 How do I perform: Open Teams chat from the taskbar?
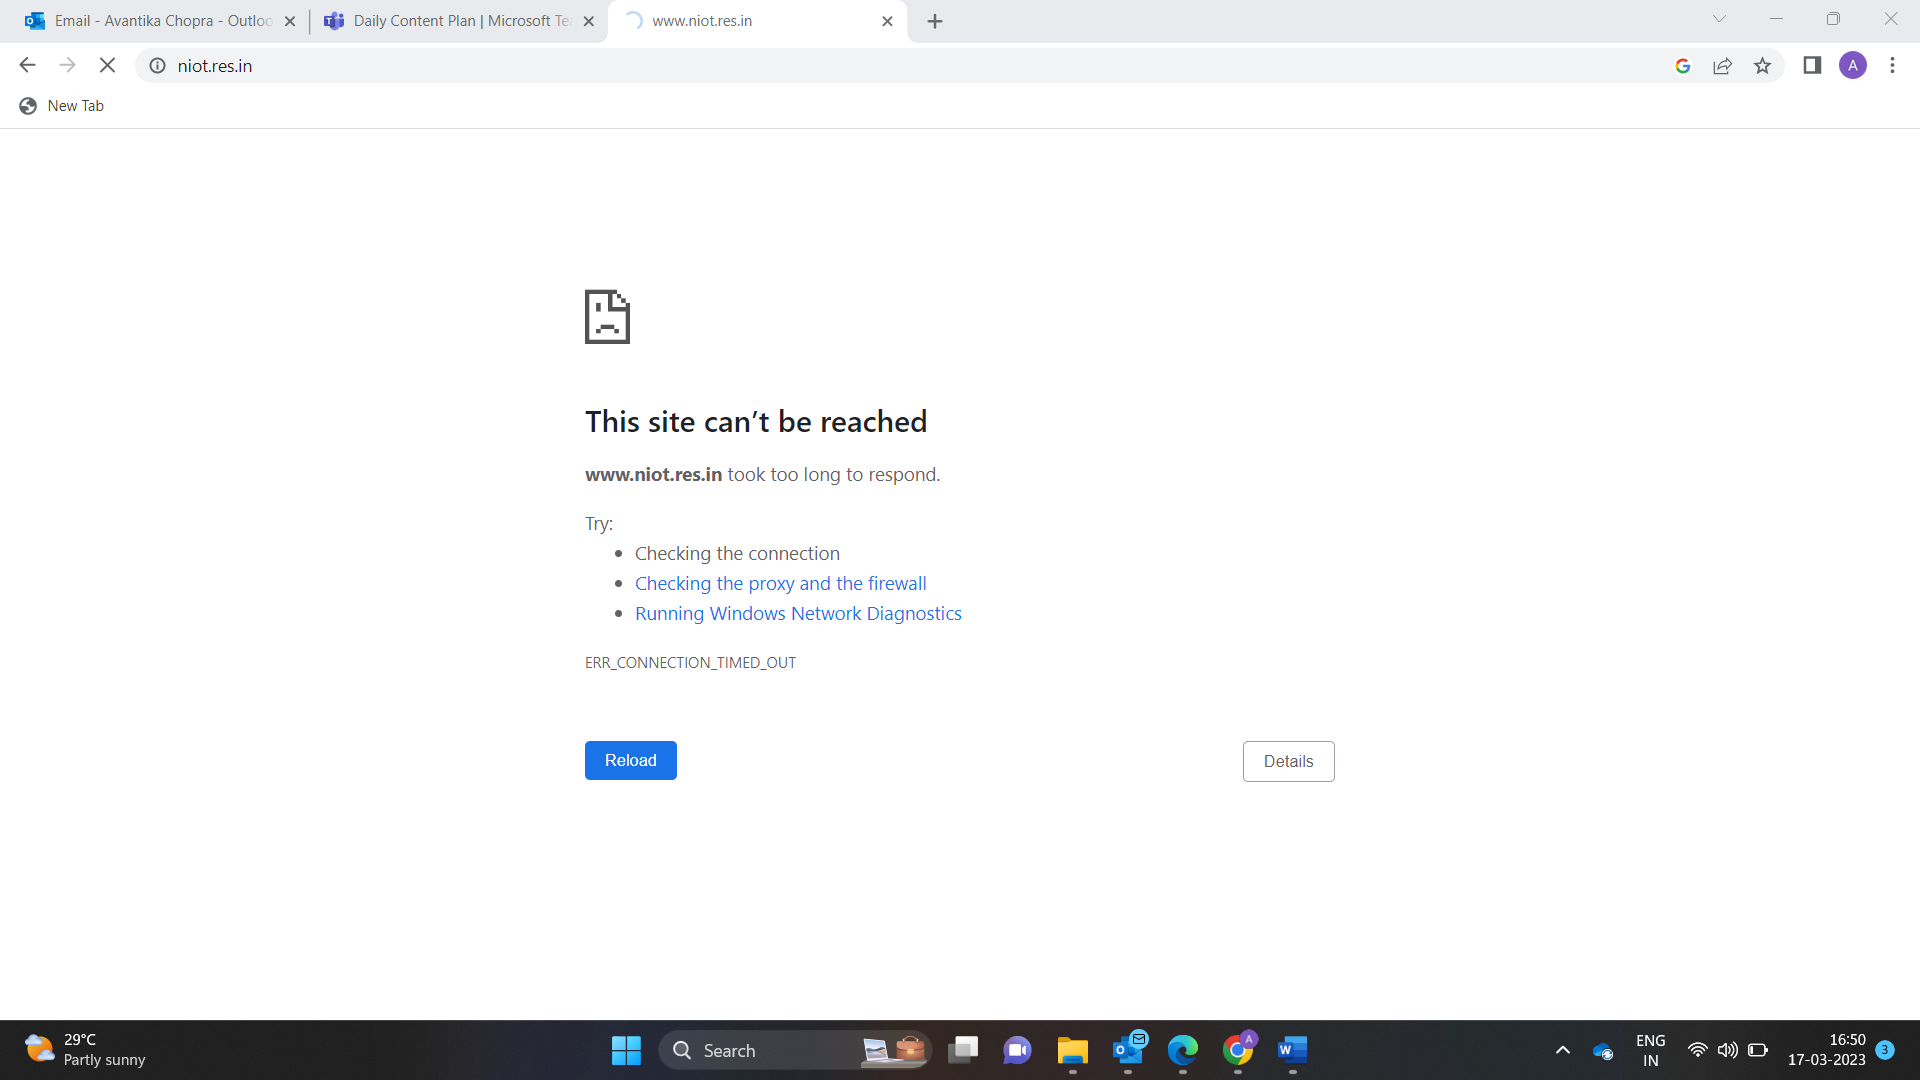1017,1050
